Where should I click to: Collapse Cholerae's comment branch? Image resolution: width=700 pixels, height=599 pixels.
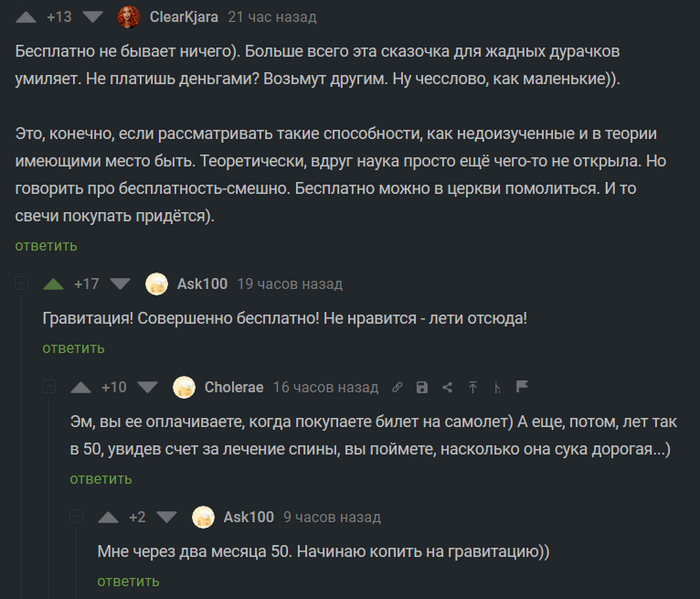point(49,388)
